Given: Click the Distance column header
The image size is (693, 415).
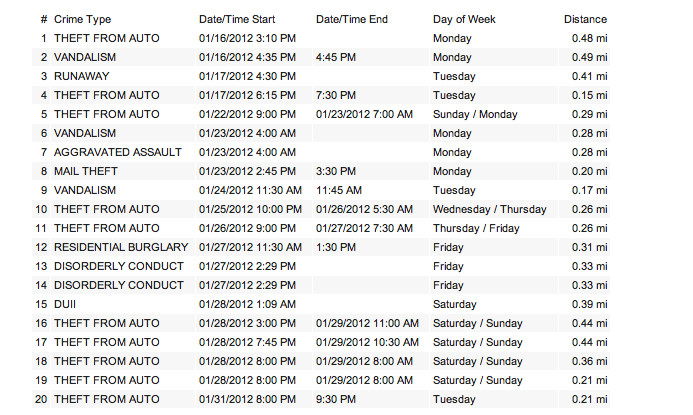Looking at the screenshot, I should click(585, 19).
